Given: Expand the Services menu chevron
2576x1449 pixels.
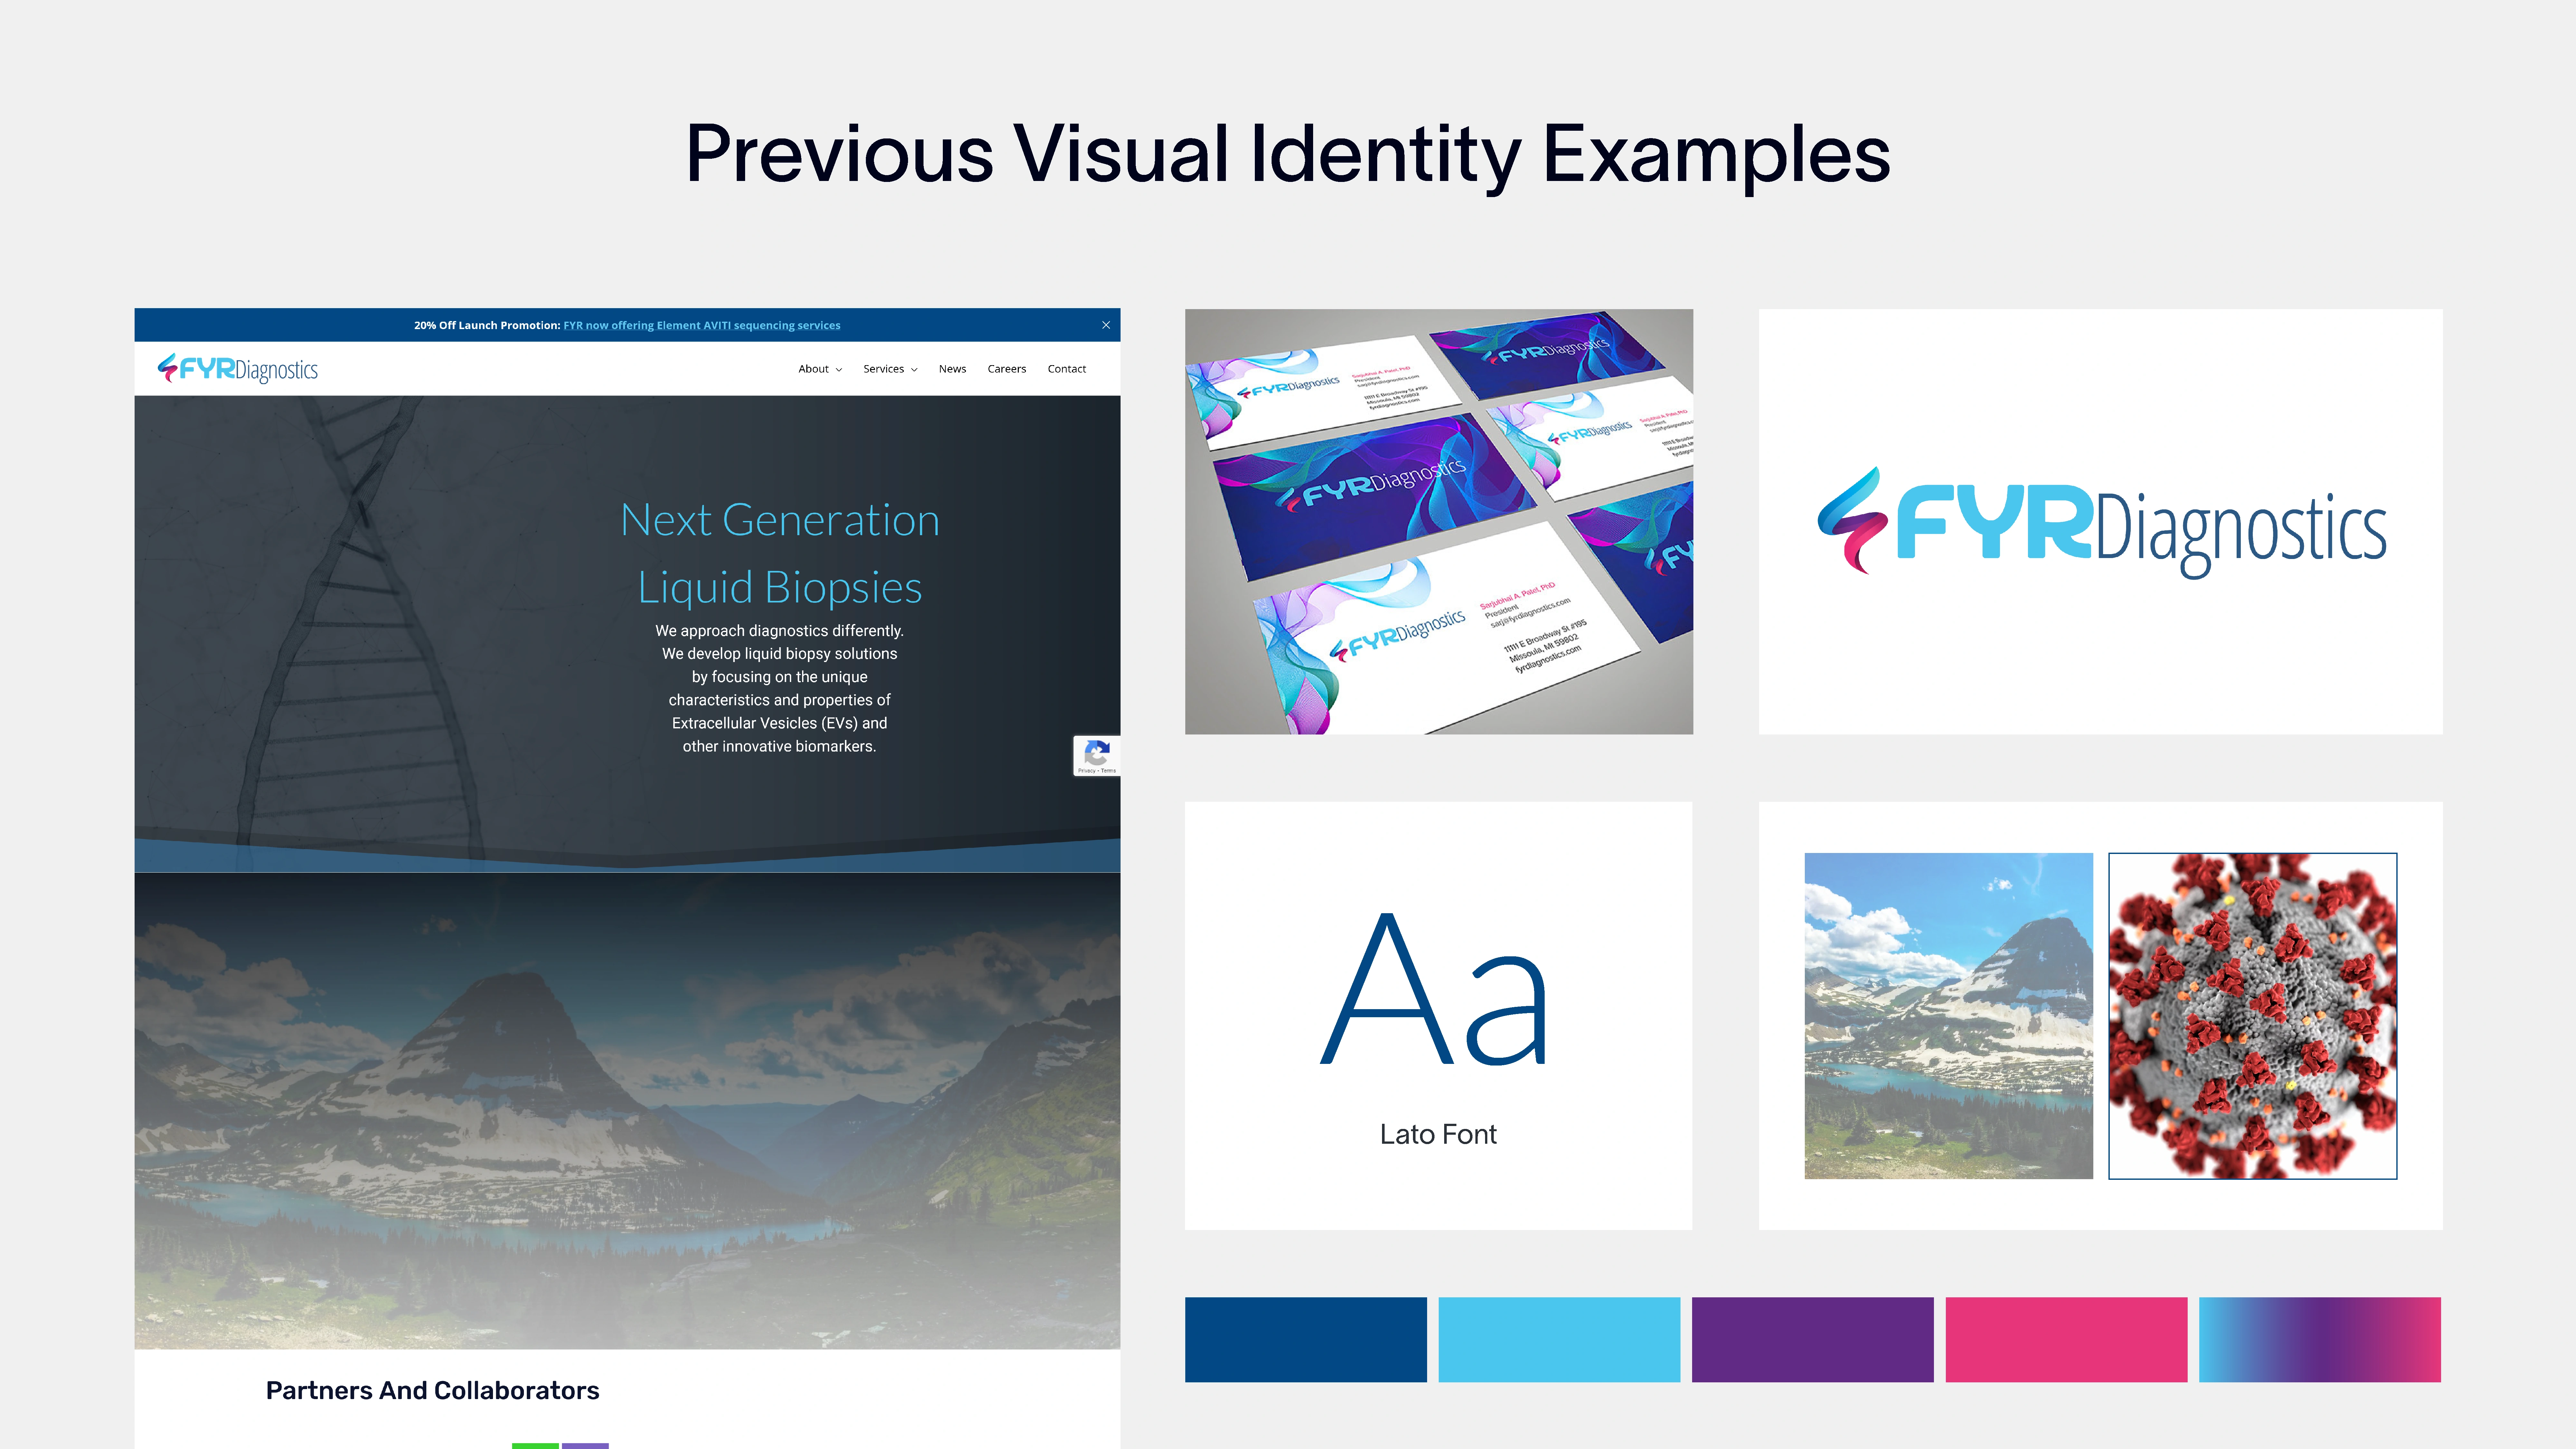Looking at the screenshot, I should [x=914, y=370].
